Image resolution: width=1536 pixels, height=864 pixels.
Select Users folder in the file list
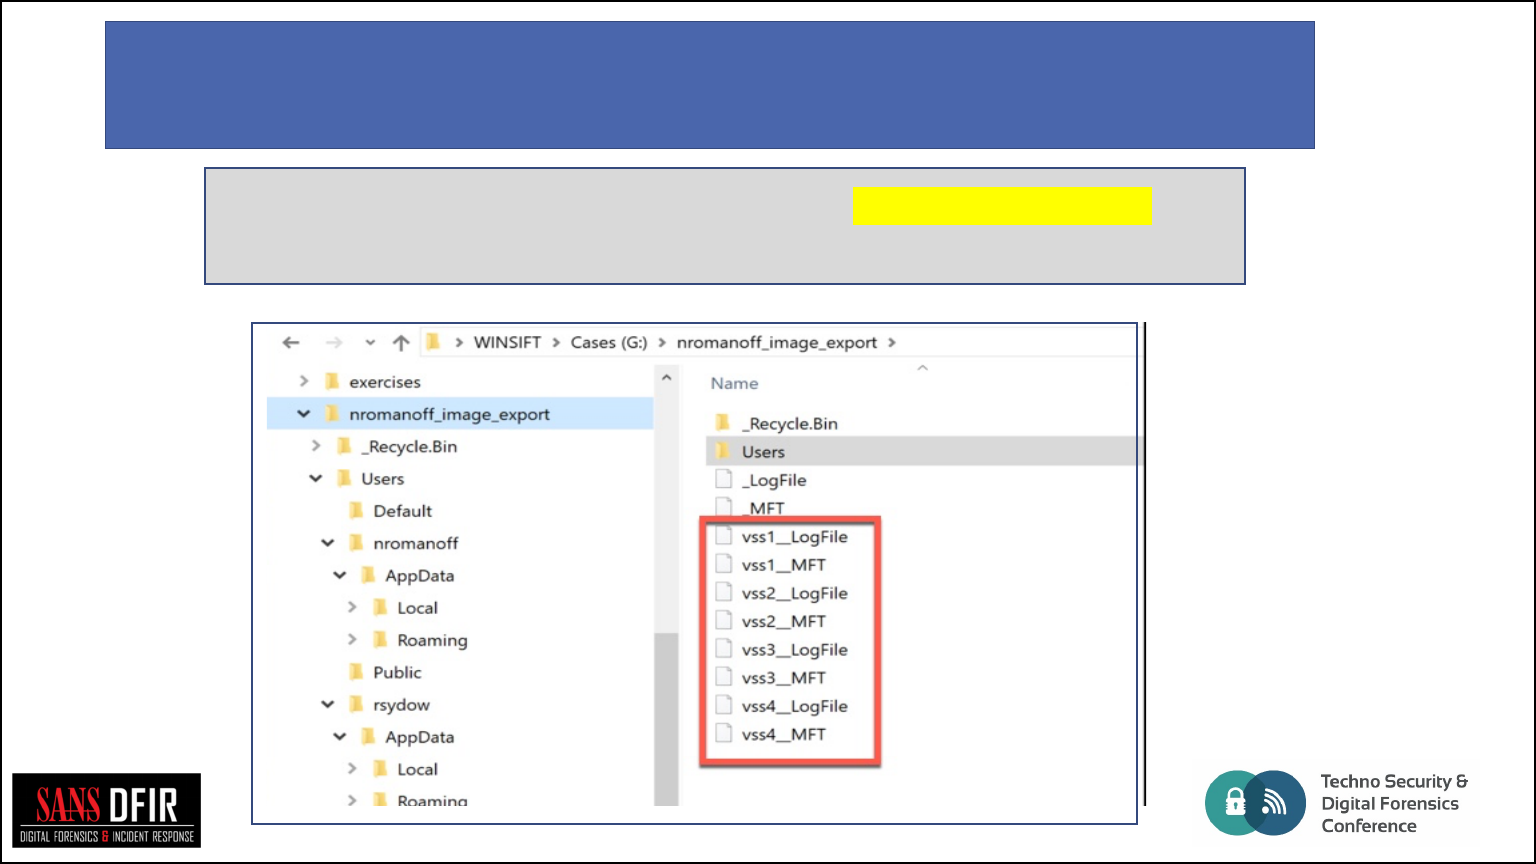point(763,452)
